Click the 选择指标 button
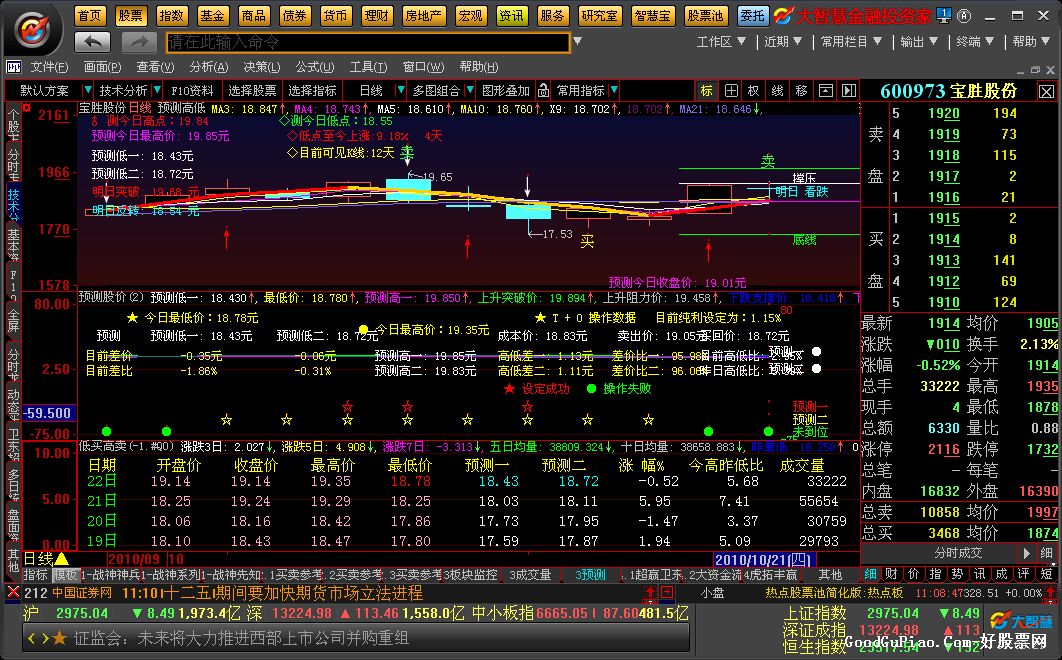 tap(312, 91)
